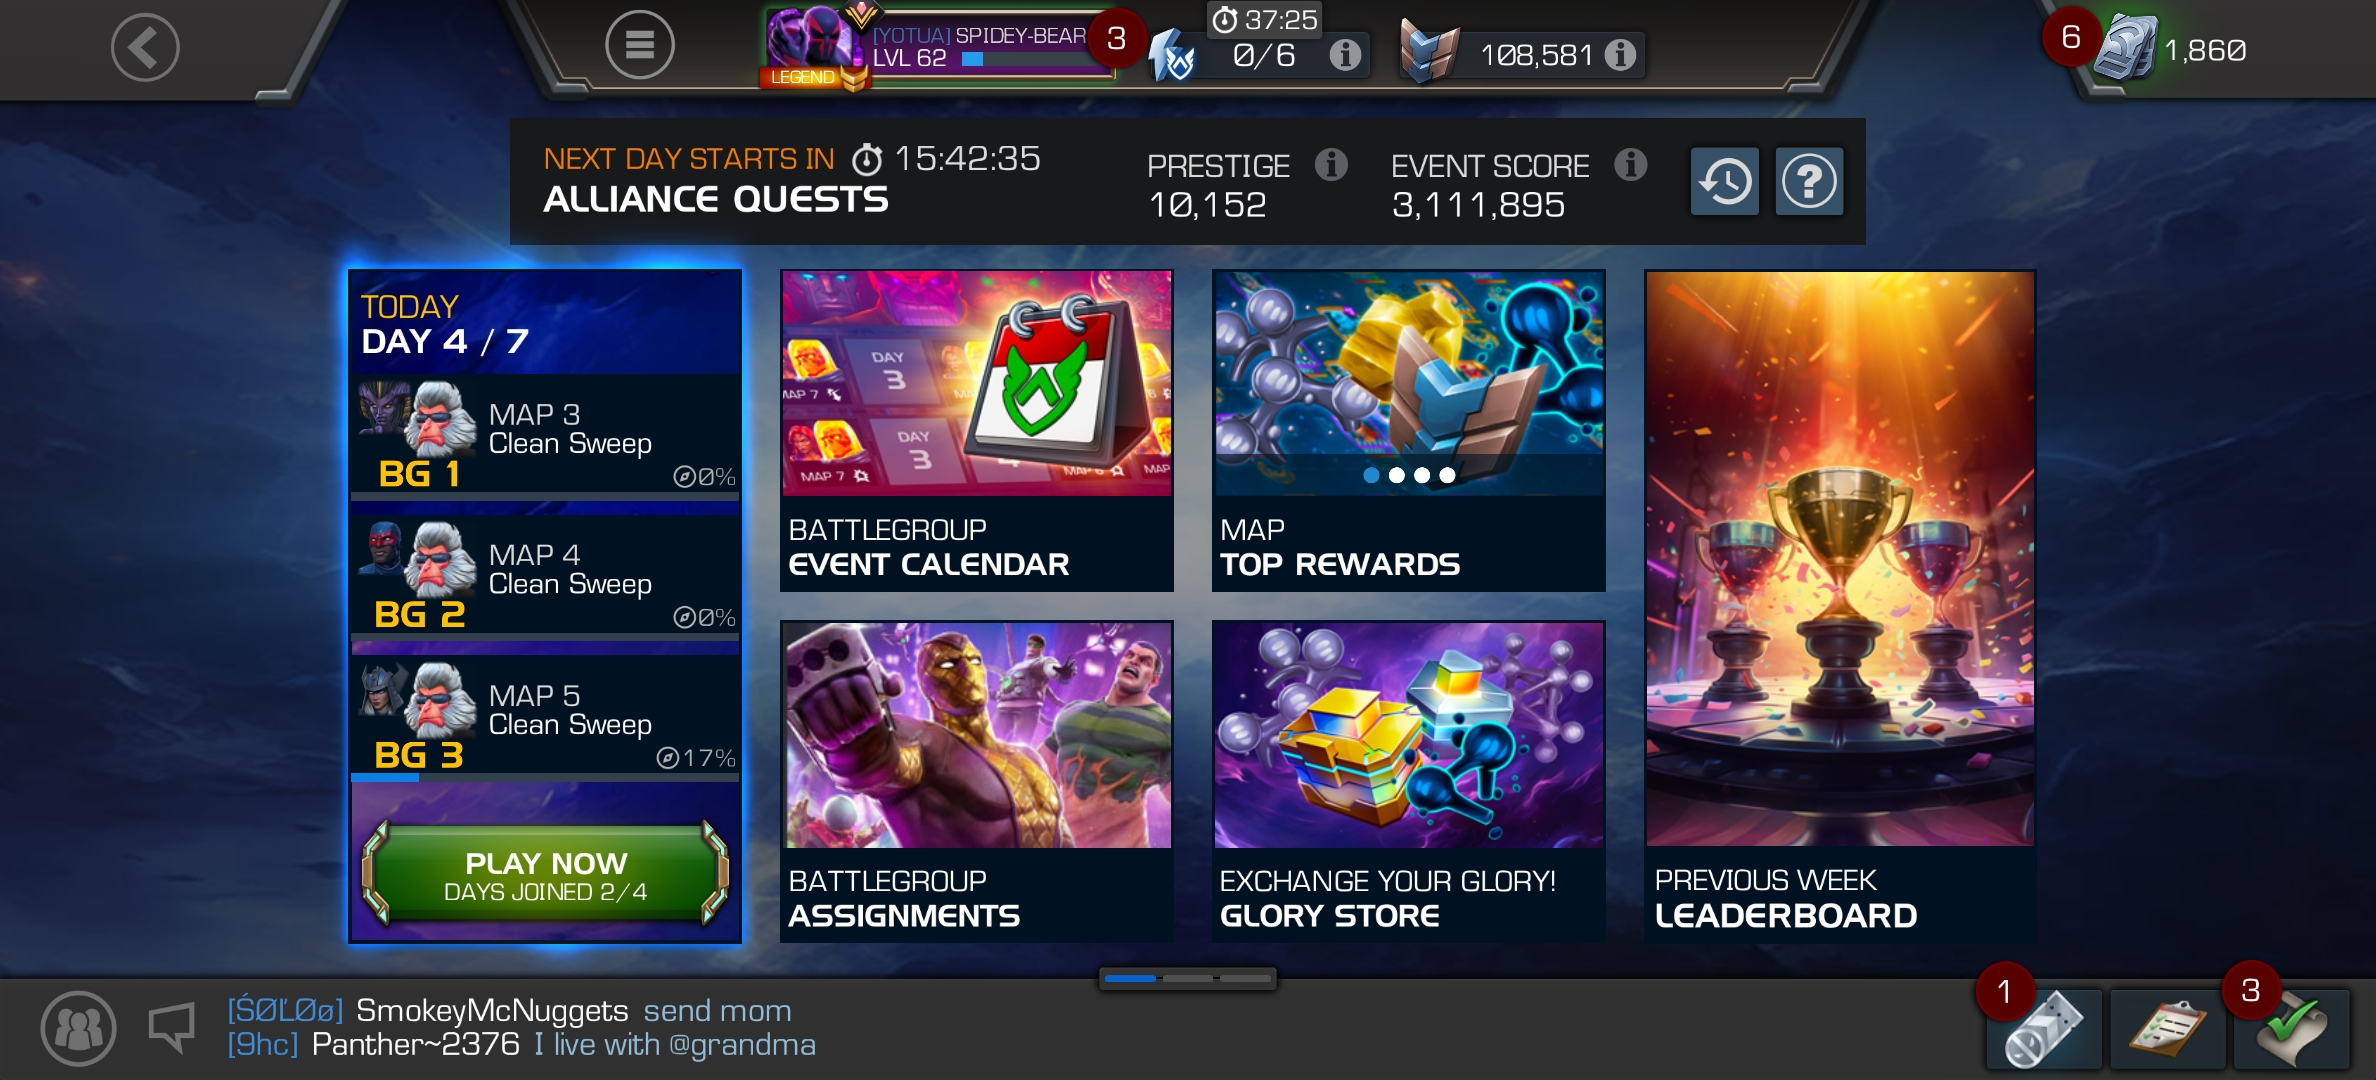This screenshot has height=1080, width=2376.
Task: Select BG 3 Map 5 row
Action: coord(546,720)
